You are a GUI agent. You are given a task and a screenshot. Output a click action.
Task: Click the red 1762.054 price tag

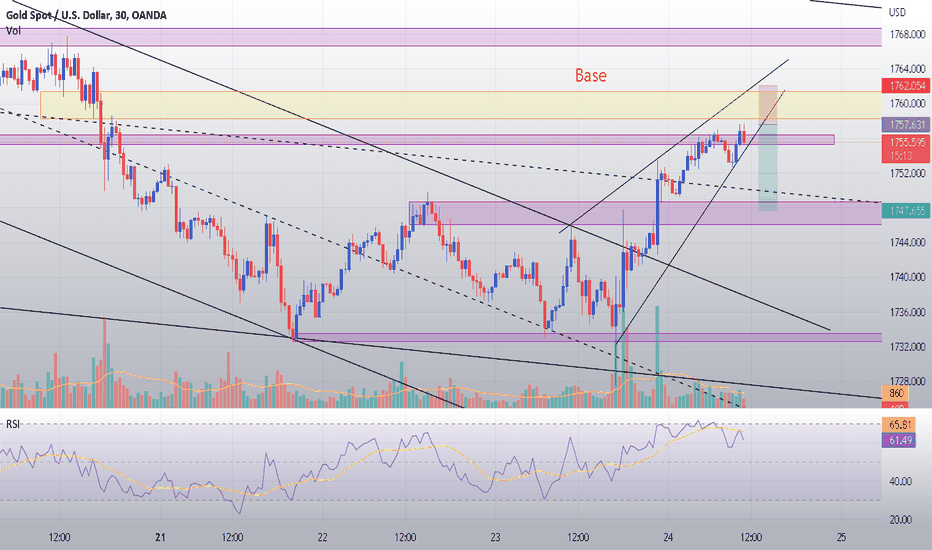(906, 86)
